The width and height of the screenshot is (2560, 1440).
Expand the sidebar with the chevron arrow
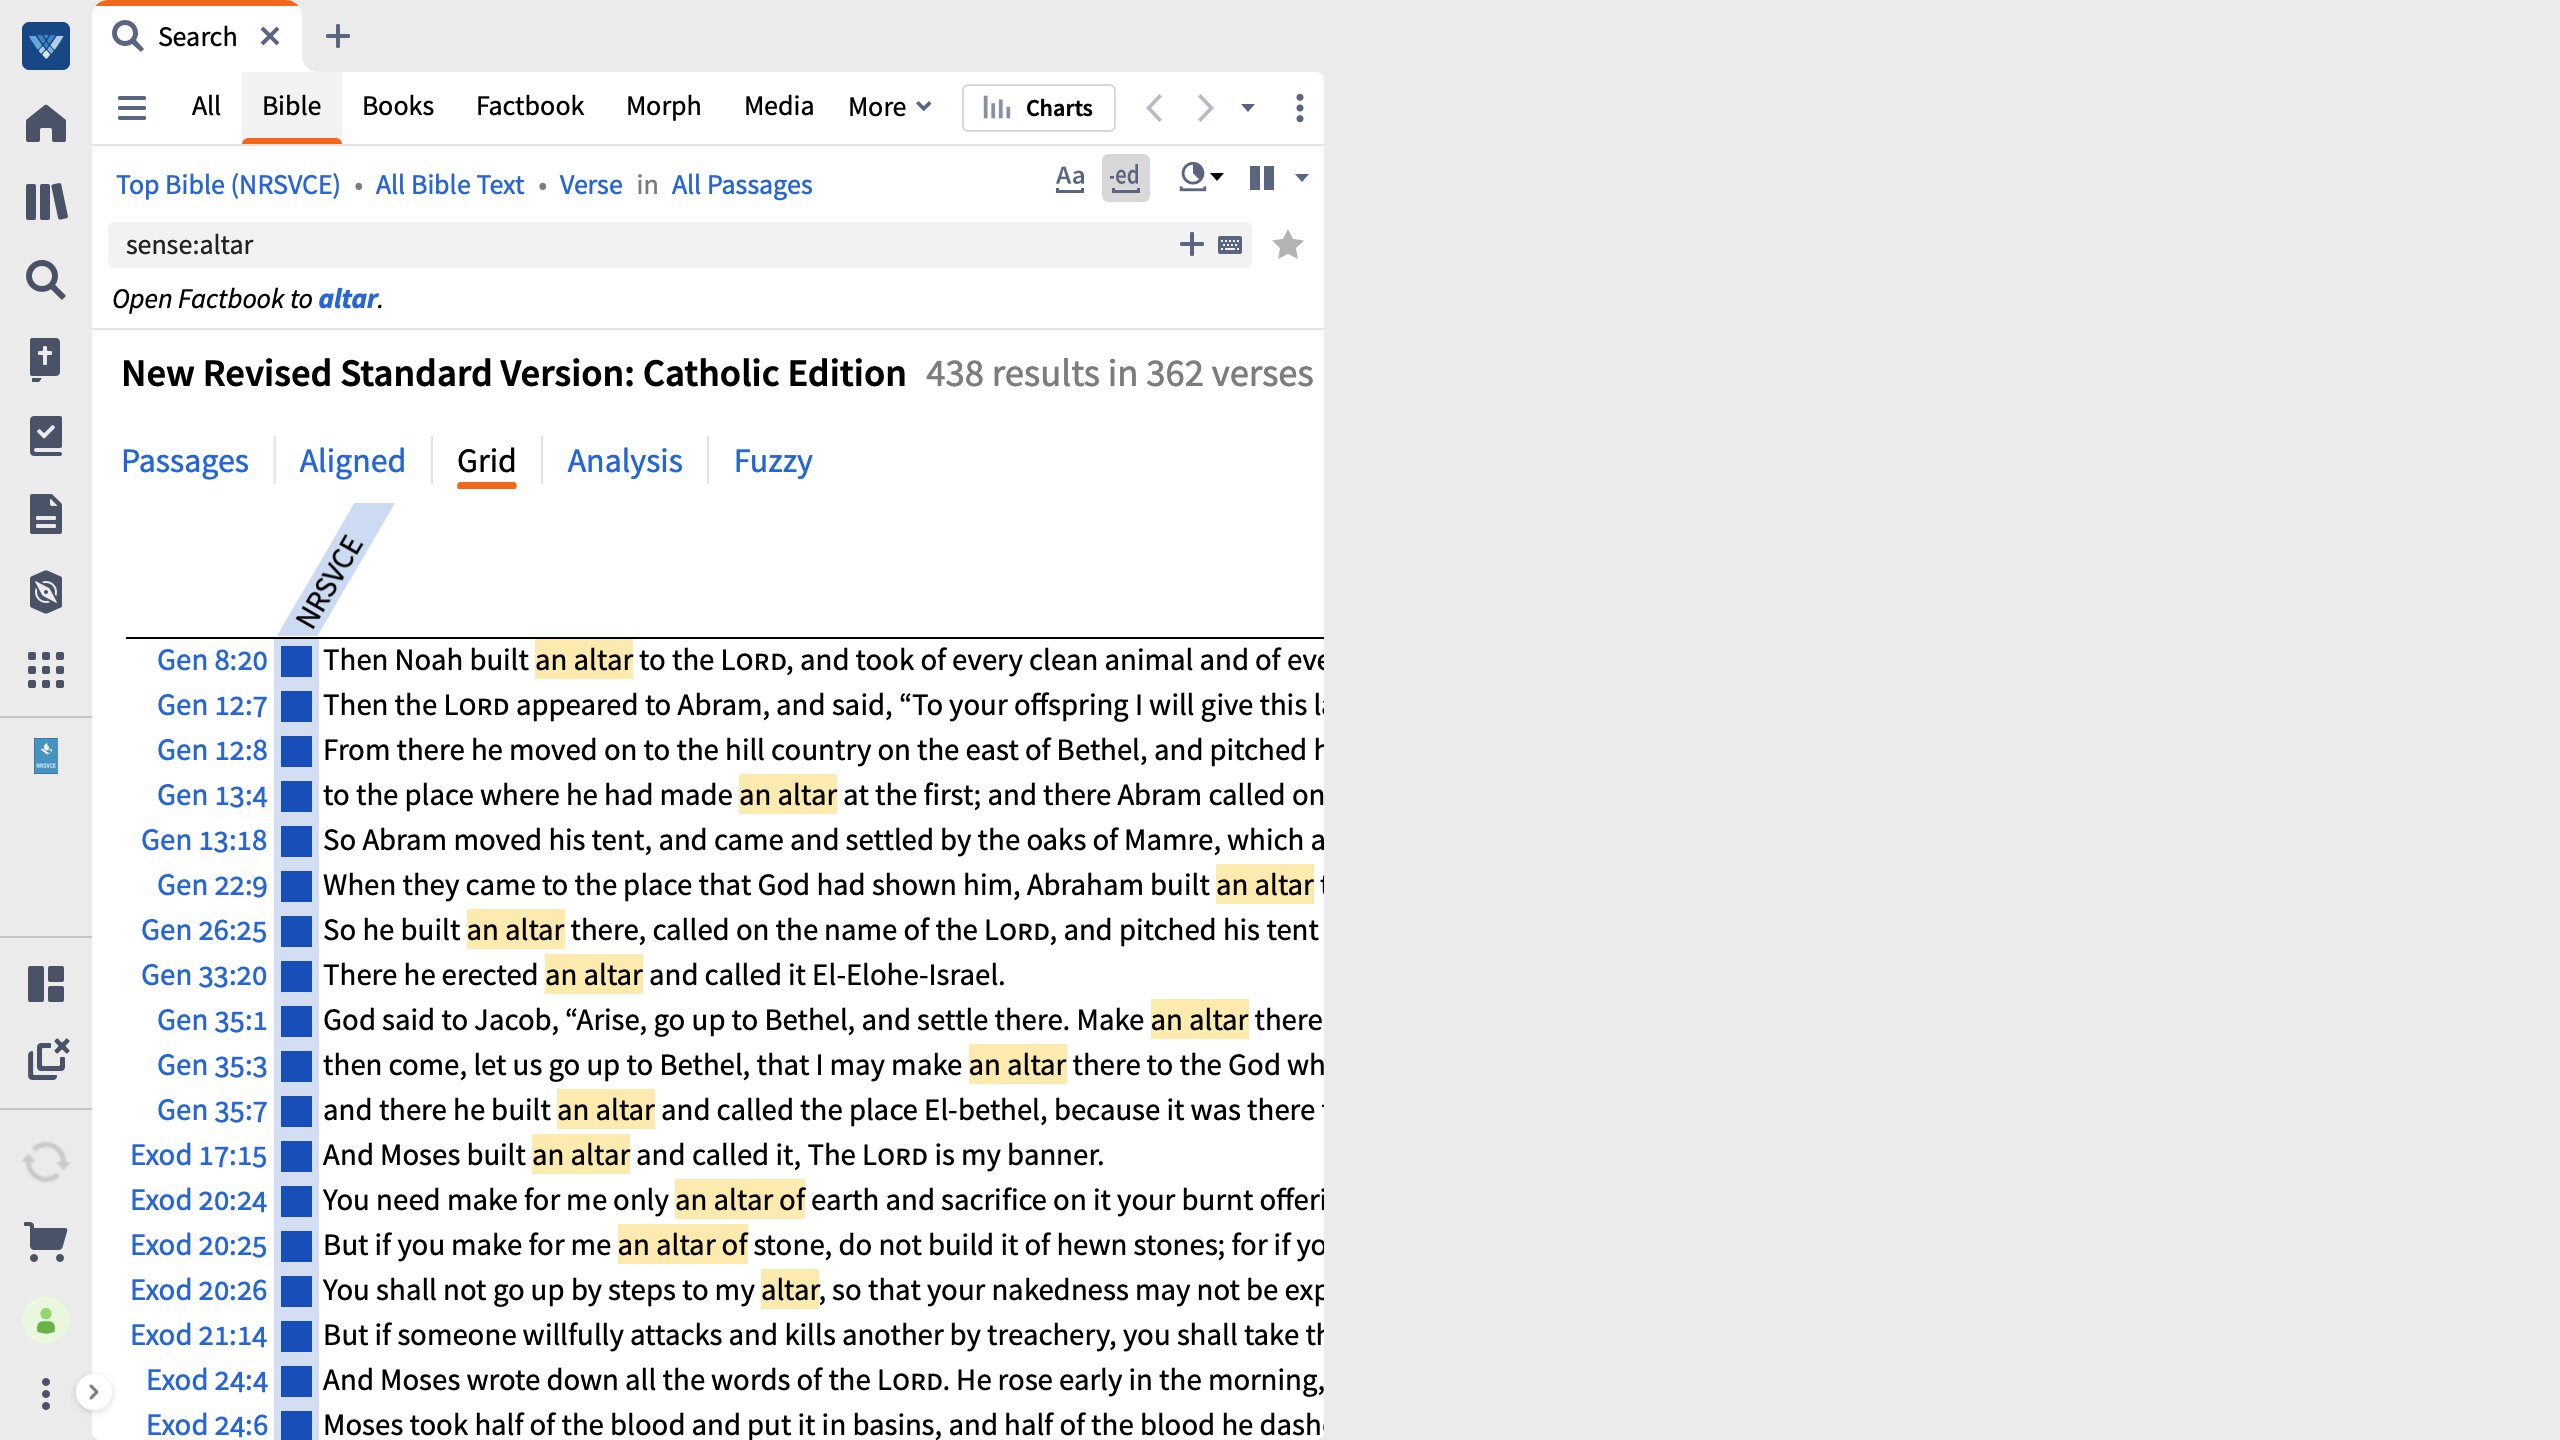pyautogui.click(x=93, y=1392)
